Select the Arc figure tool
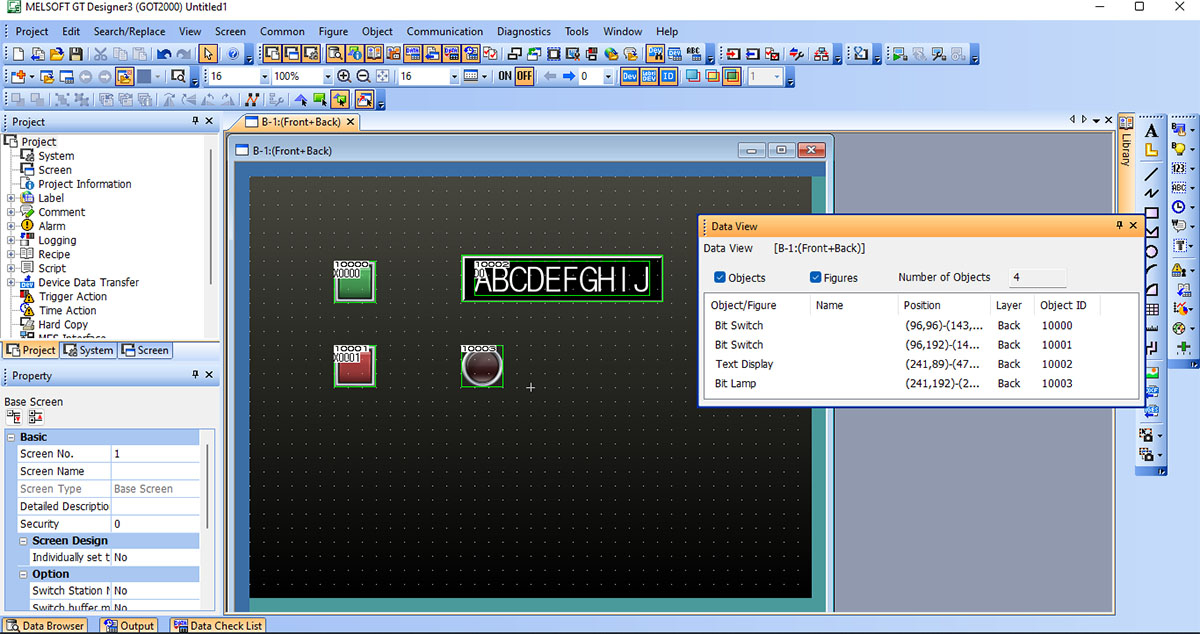Viewport: 1200px width, 634px height. (x=1151, y=270)
